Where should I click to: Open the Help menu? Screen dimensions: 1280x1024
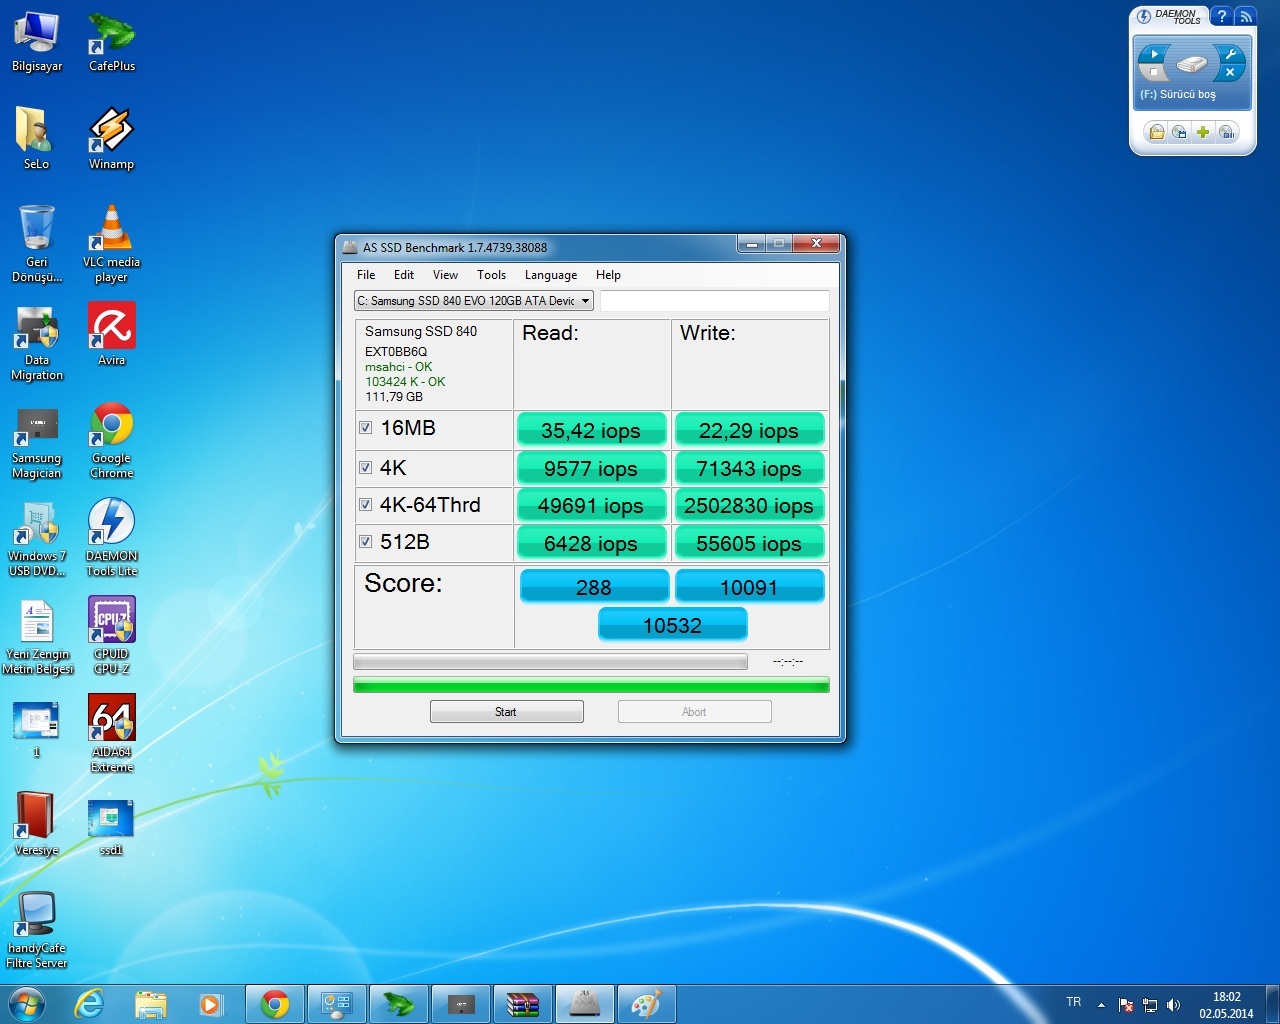[x=608, y=275]
